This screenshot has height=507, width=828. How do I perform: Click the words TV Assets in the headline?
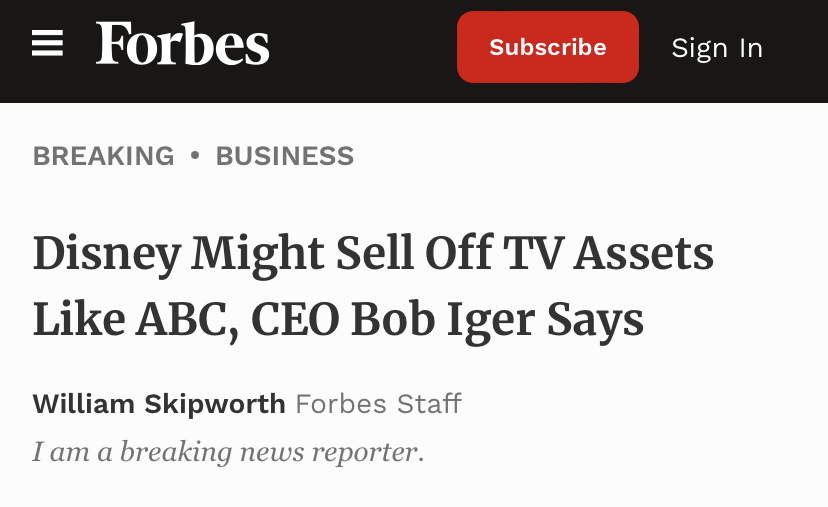pos(613,253)
